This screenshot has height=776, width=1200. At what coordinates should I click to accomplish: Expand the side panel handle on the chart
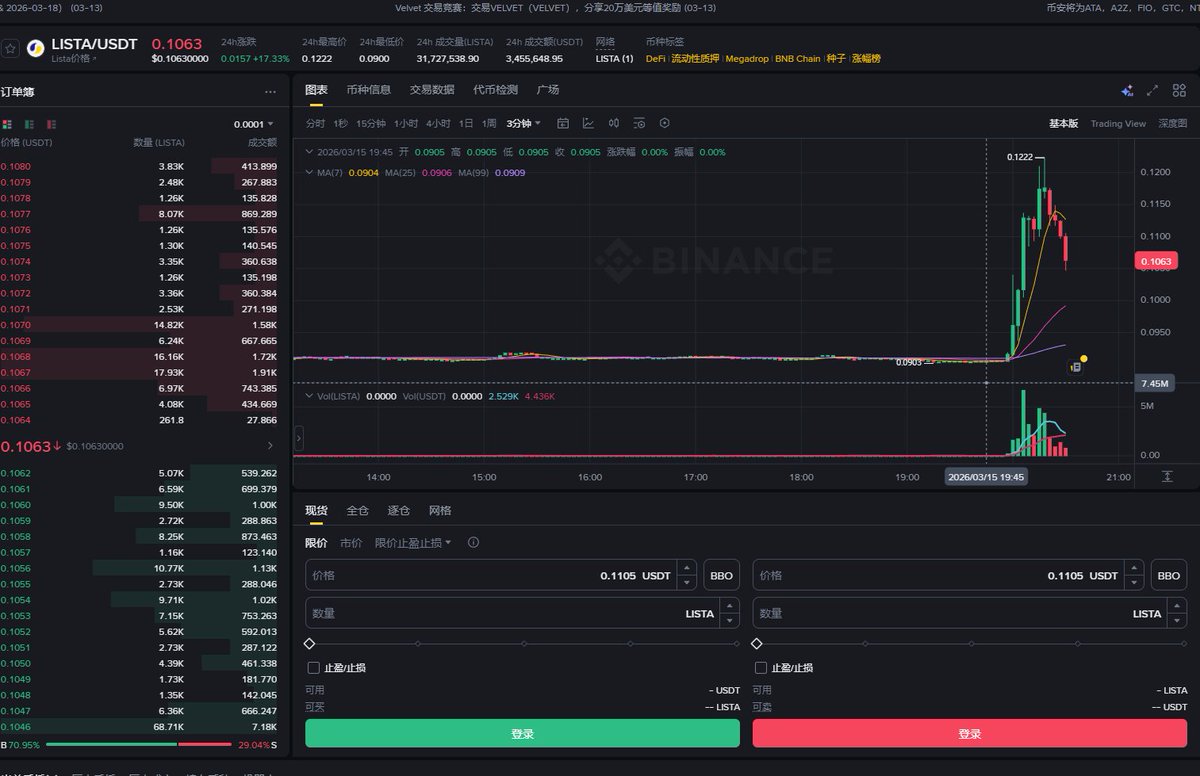298,438
